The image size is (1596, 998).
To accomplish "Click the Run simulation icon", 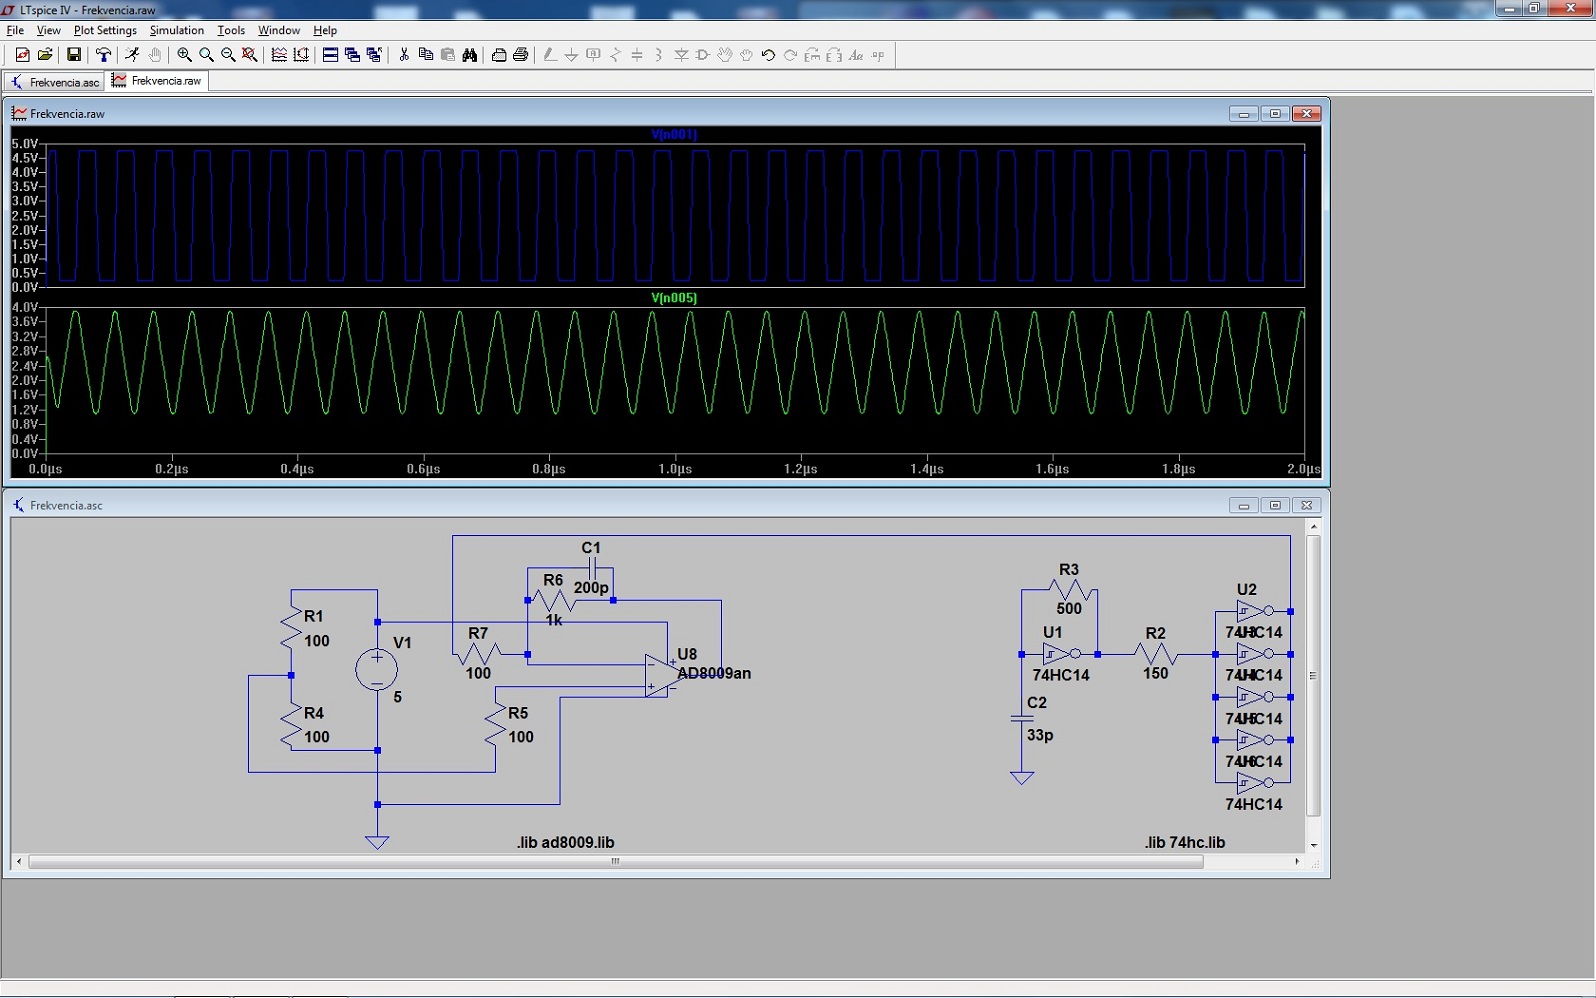I will tap(132, 55).
